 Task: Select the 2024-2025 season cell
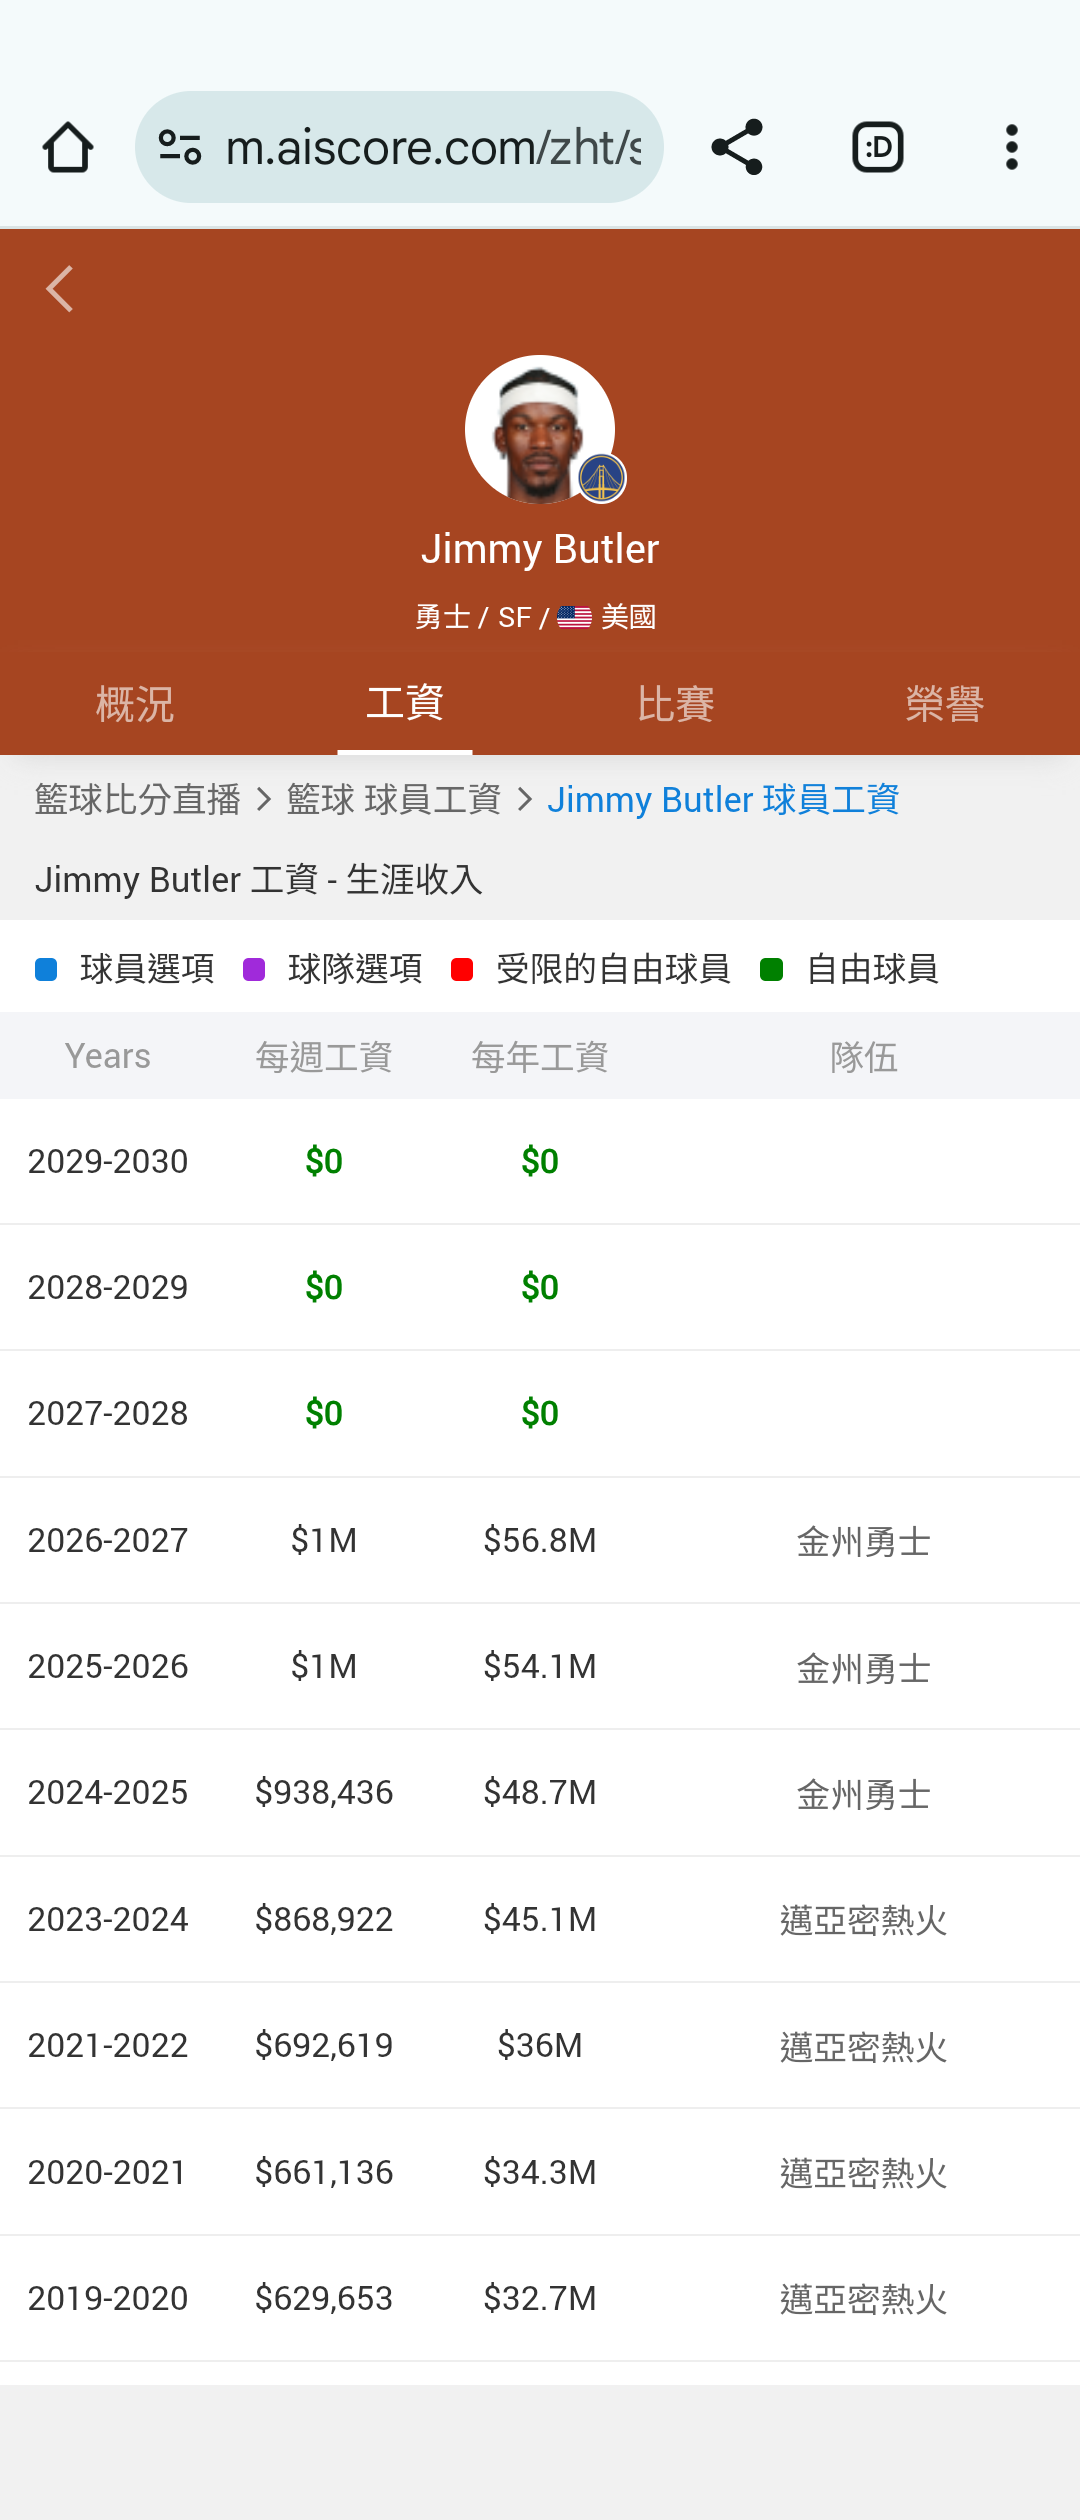pos(108,1792)
